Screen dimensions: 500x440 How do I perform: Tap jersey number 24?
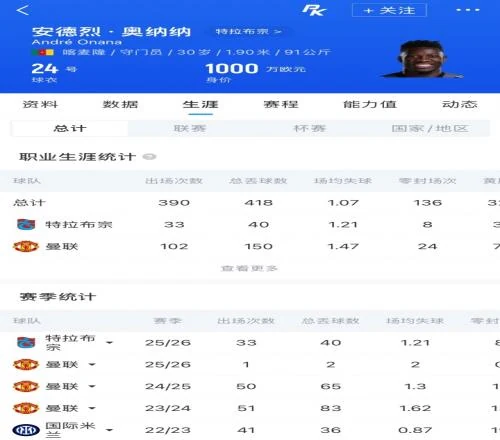tap(45, 69)
